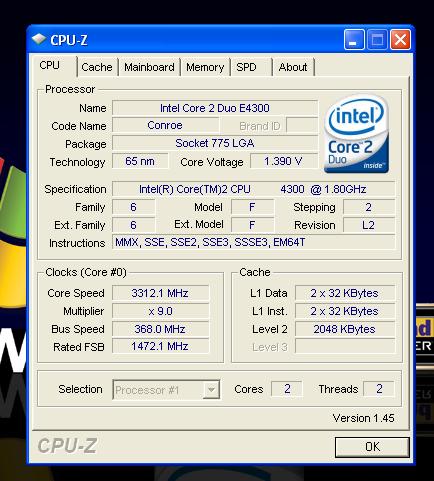434x481 pixels.
Task: Click the Ext. Model value field
Action: [252, 225]
